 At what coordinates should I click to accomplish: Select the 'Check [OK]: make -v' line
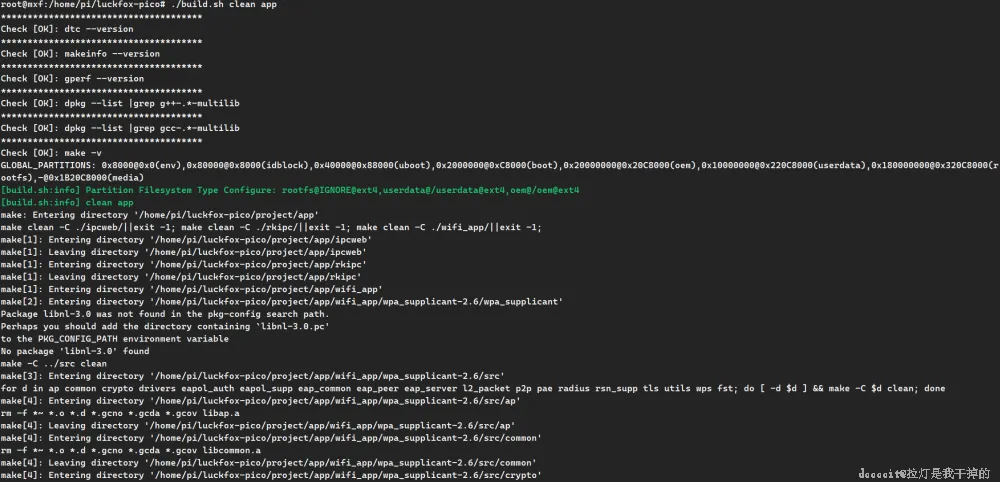point(51,153)
